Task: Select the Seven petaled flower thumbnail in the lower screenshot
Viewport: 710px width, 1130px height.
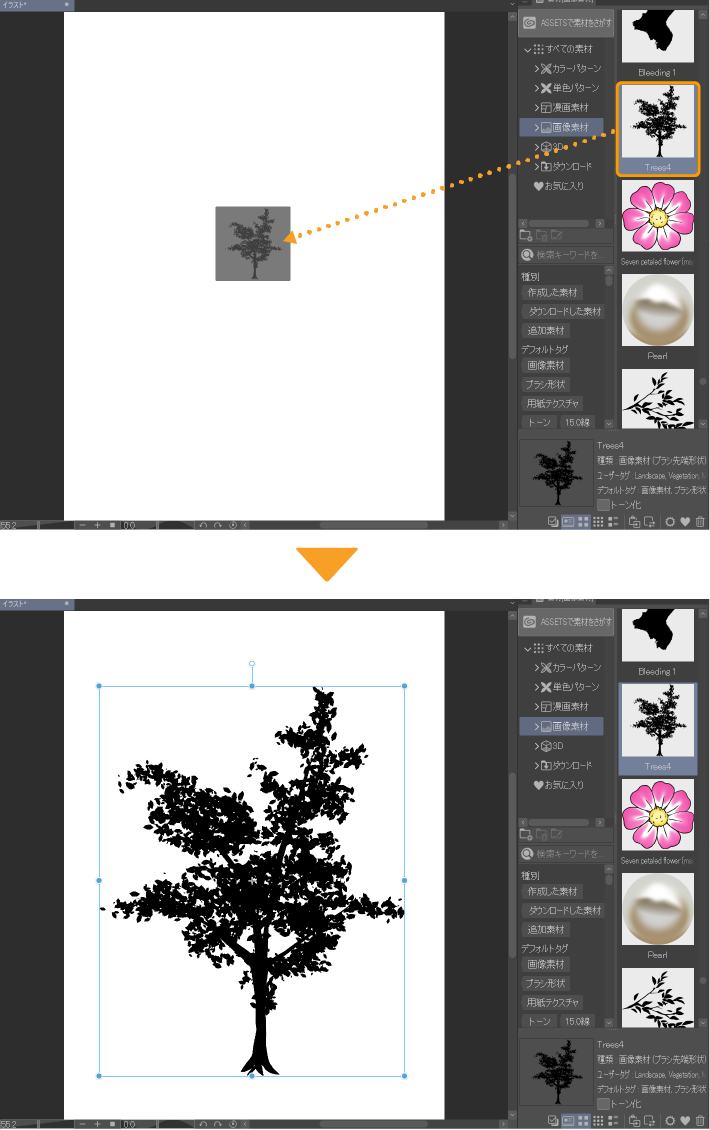Action: 657,815
